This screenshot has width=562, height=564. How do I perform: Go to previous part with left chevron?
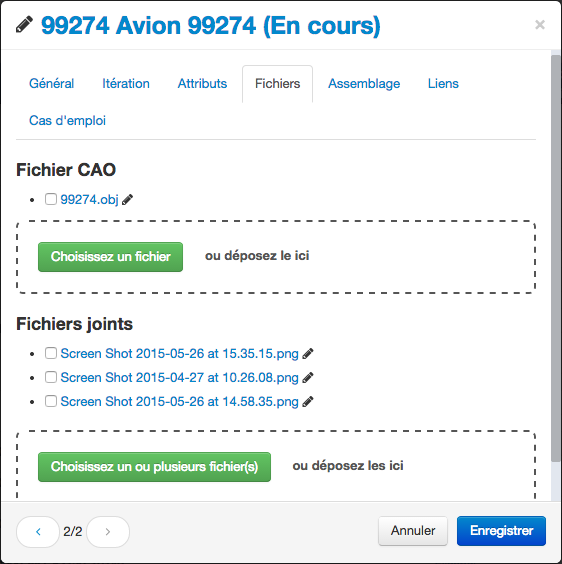click(38, 532)
